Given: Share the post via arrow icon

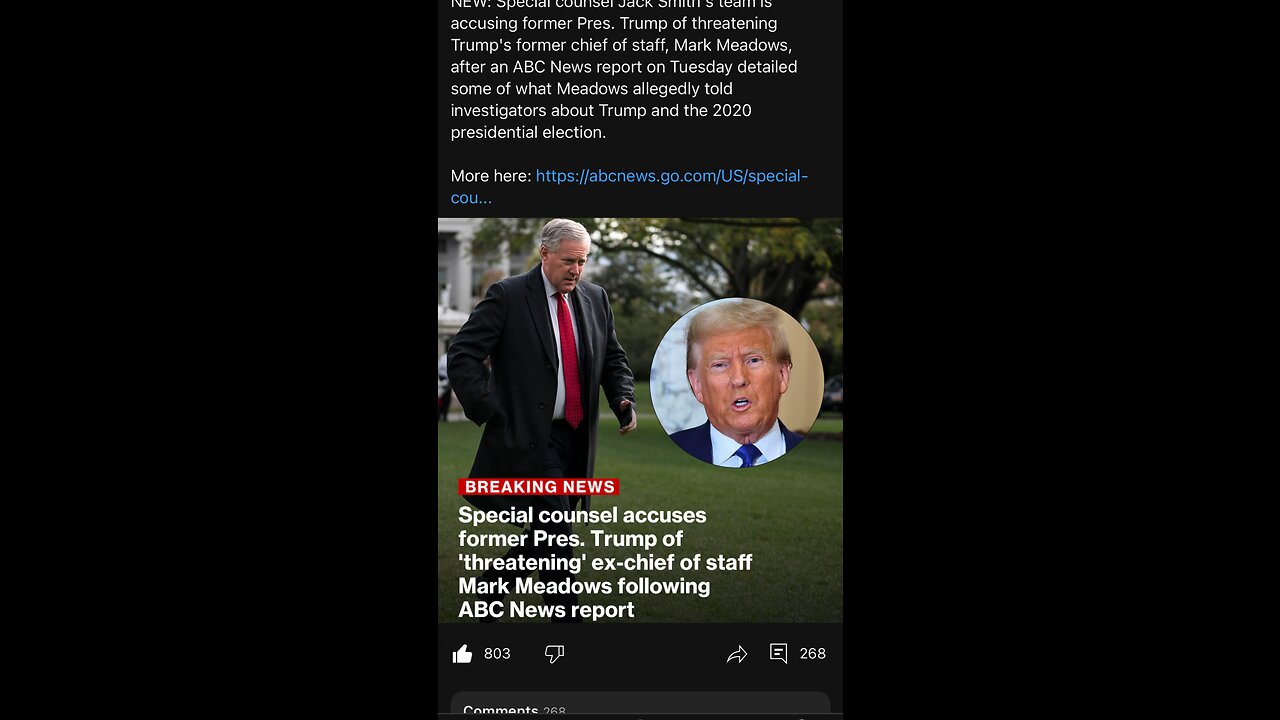Looking at the screenshot, I should (737, 654).
